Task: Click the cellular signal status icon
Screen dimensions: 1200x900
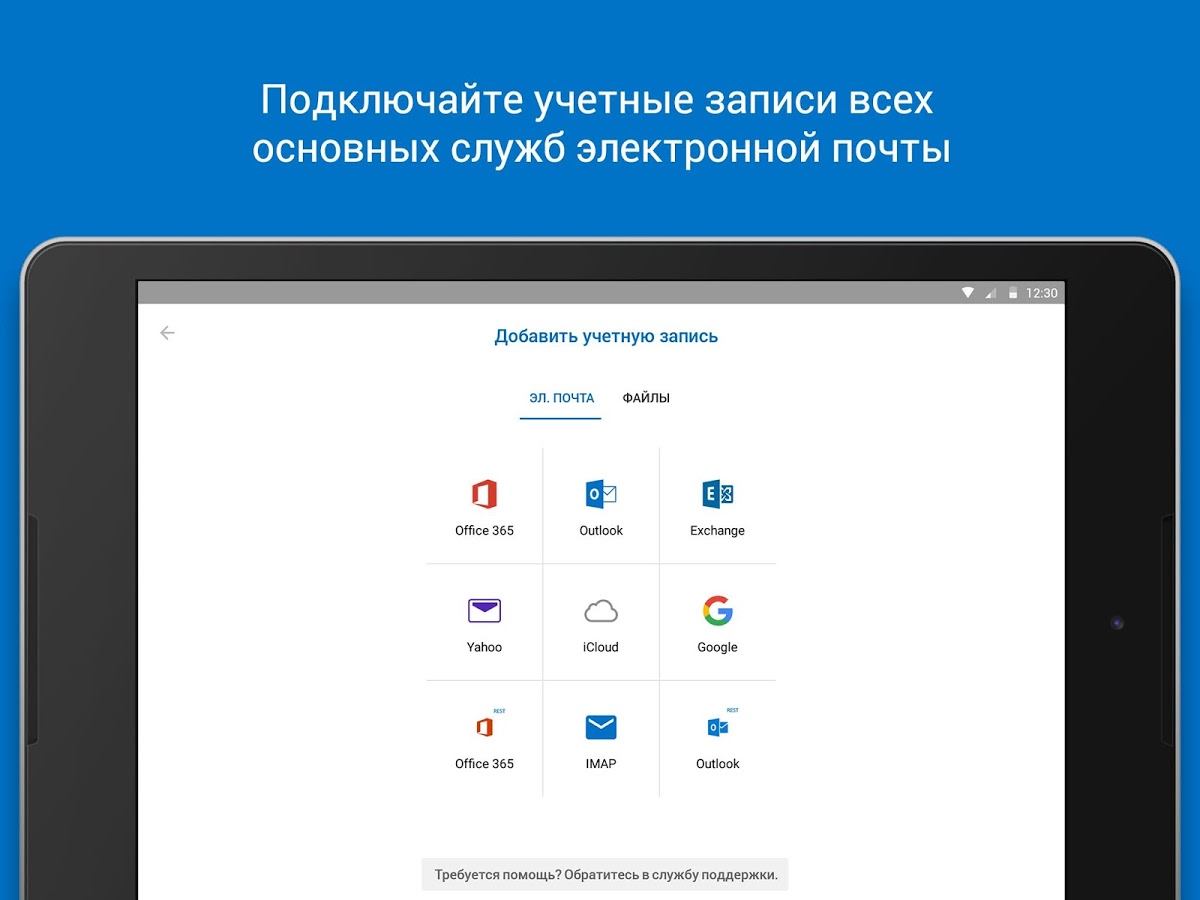Action: click(991, 293)
